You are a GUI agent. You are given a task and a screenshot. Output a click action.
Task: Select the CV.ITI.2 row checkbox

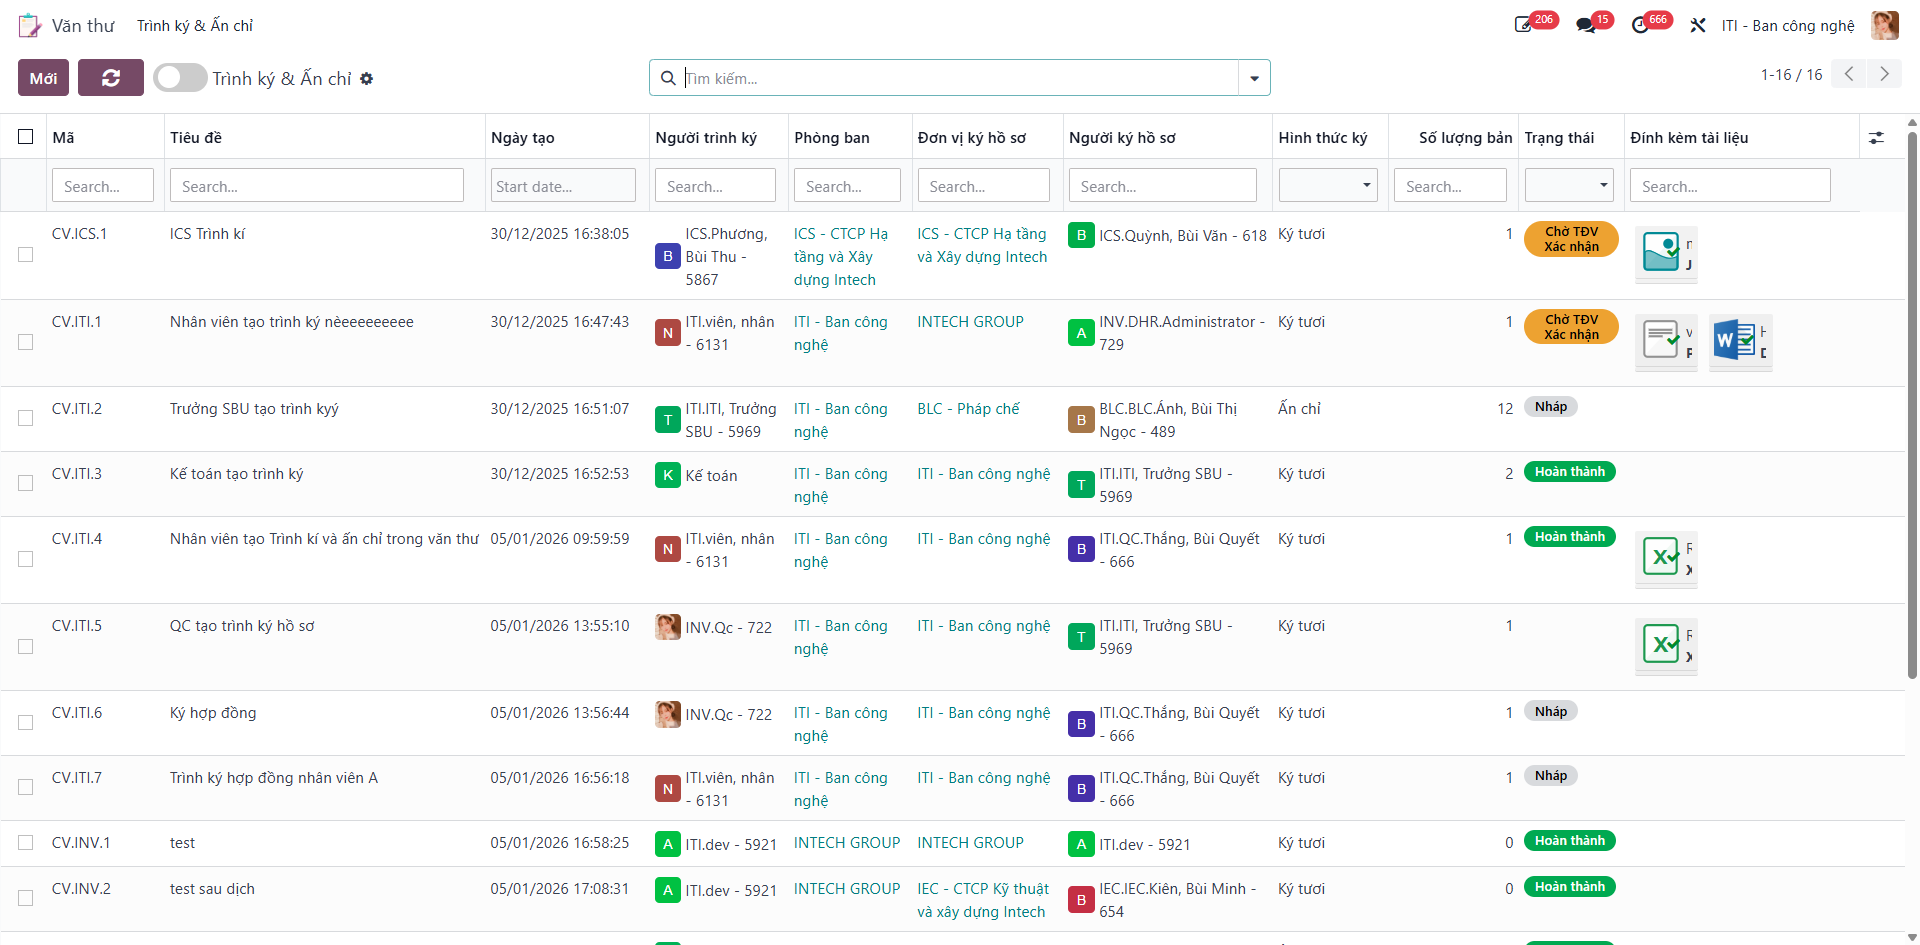click(x=26, y=418)
